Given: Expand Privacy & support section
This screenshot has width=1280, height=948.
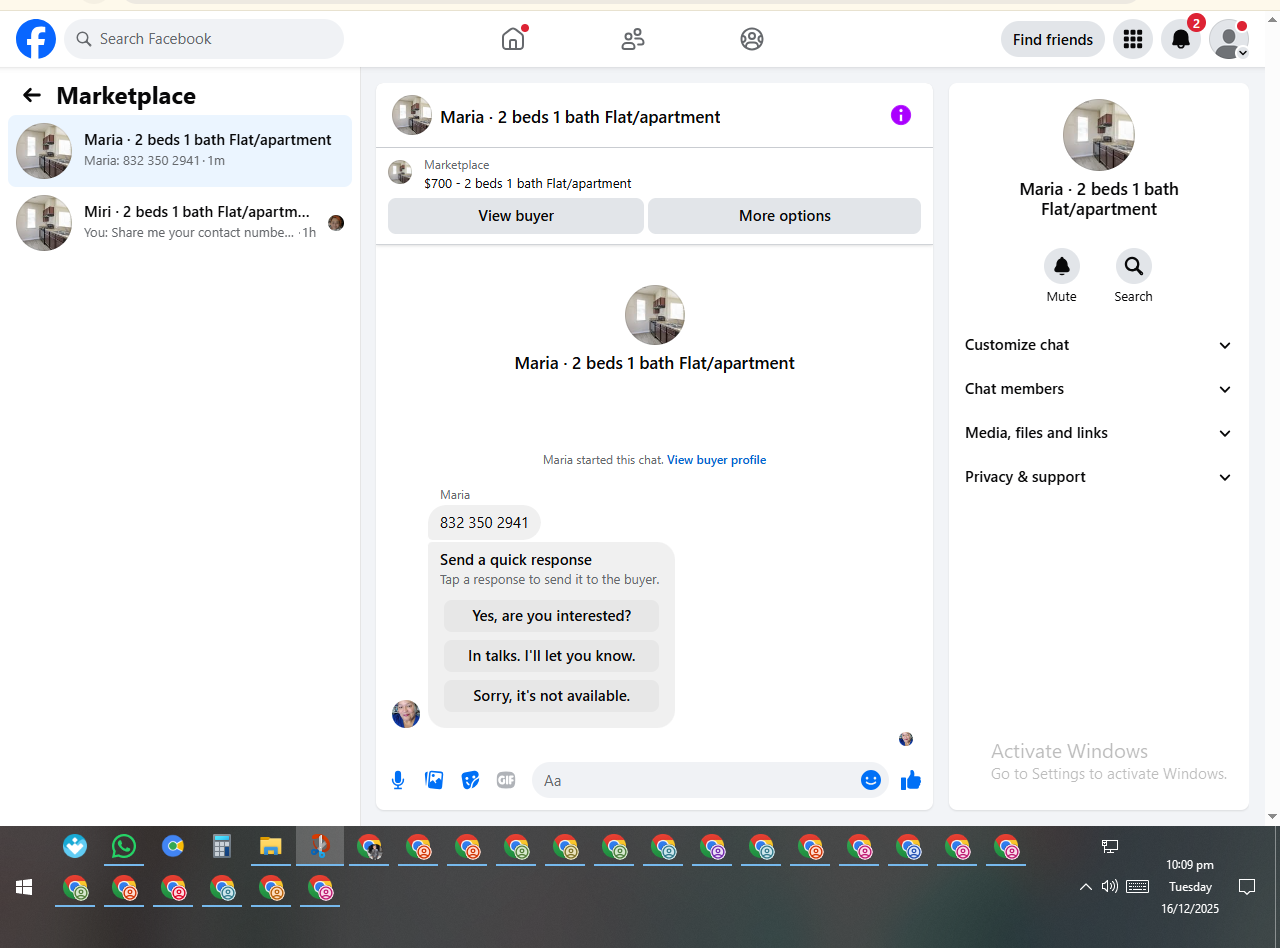Looking at the screenshot, I should click(1099, 477).
